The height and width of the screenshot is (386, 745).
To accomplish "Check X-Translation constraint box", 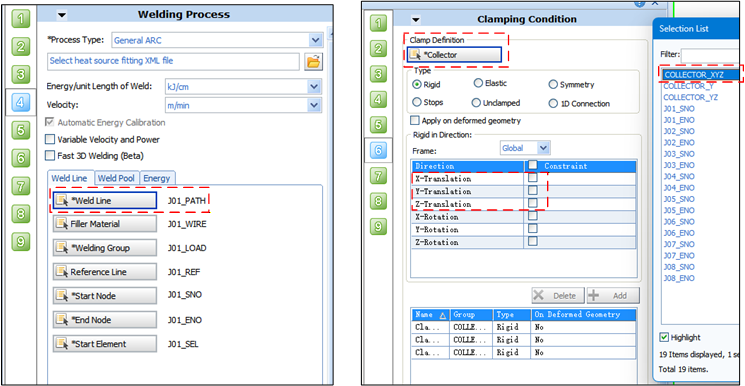I will point(533,178).
